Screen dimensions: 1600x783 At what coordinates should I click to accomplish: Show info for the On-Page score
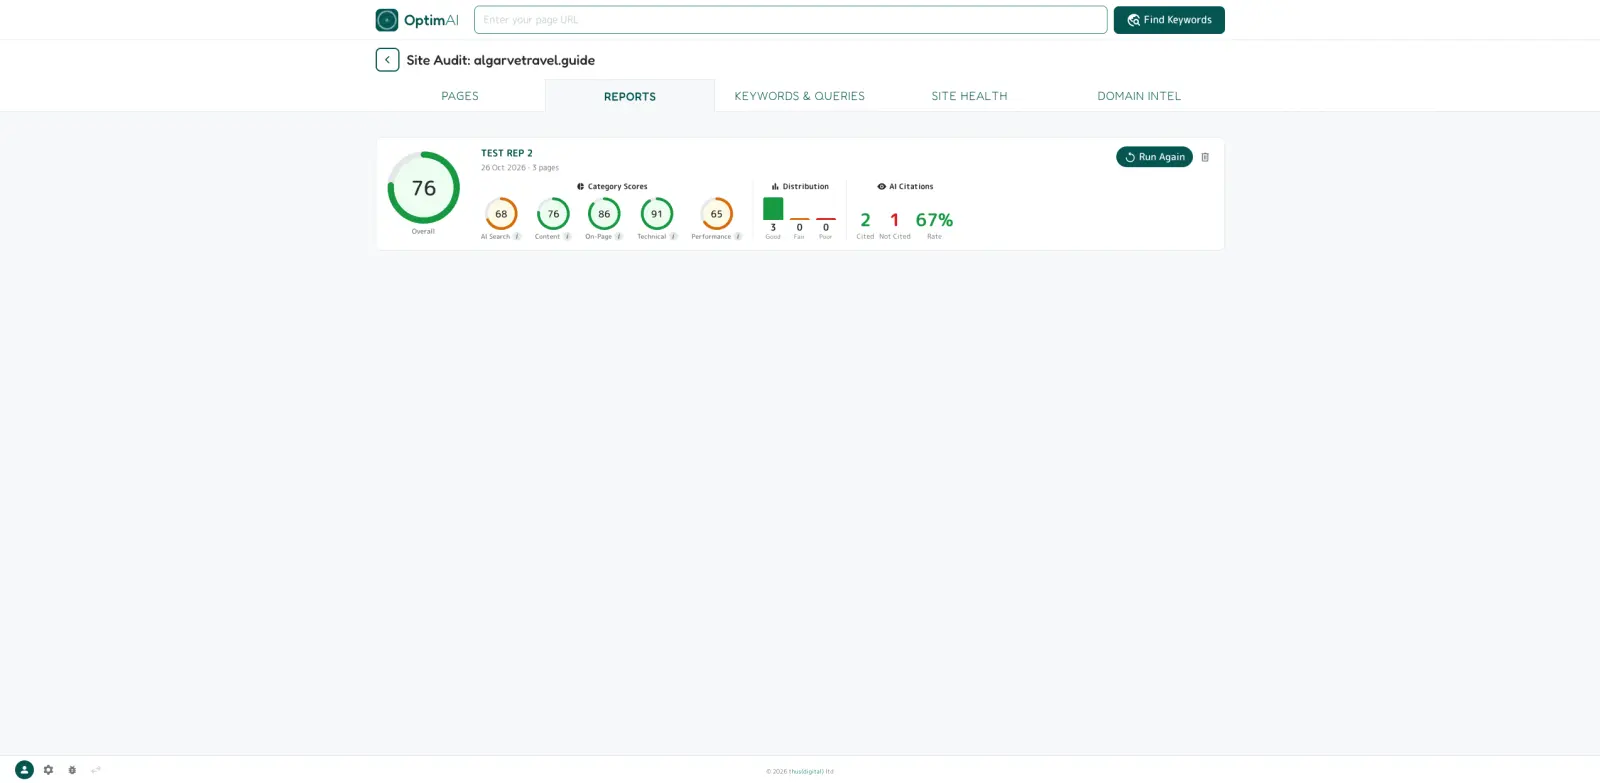(619, 237)
